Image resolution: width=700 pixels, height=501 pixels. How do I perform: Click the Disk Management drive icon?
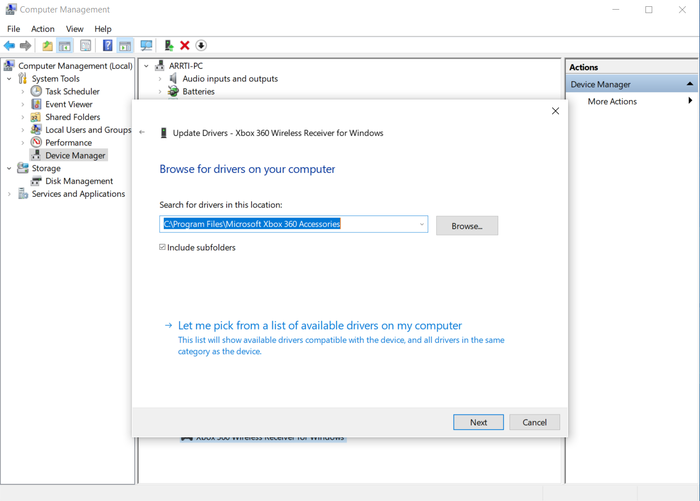[x=36, y=181]
